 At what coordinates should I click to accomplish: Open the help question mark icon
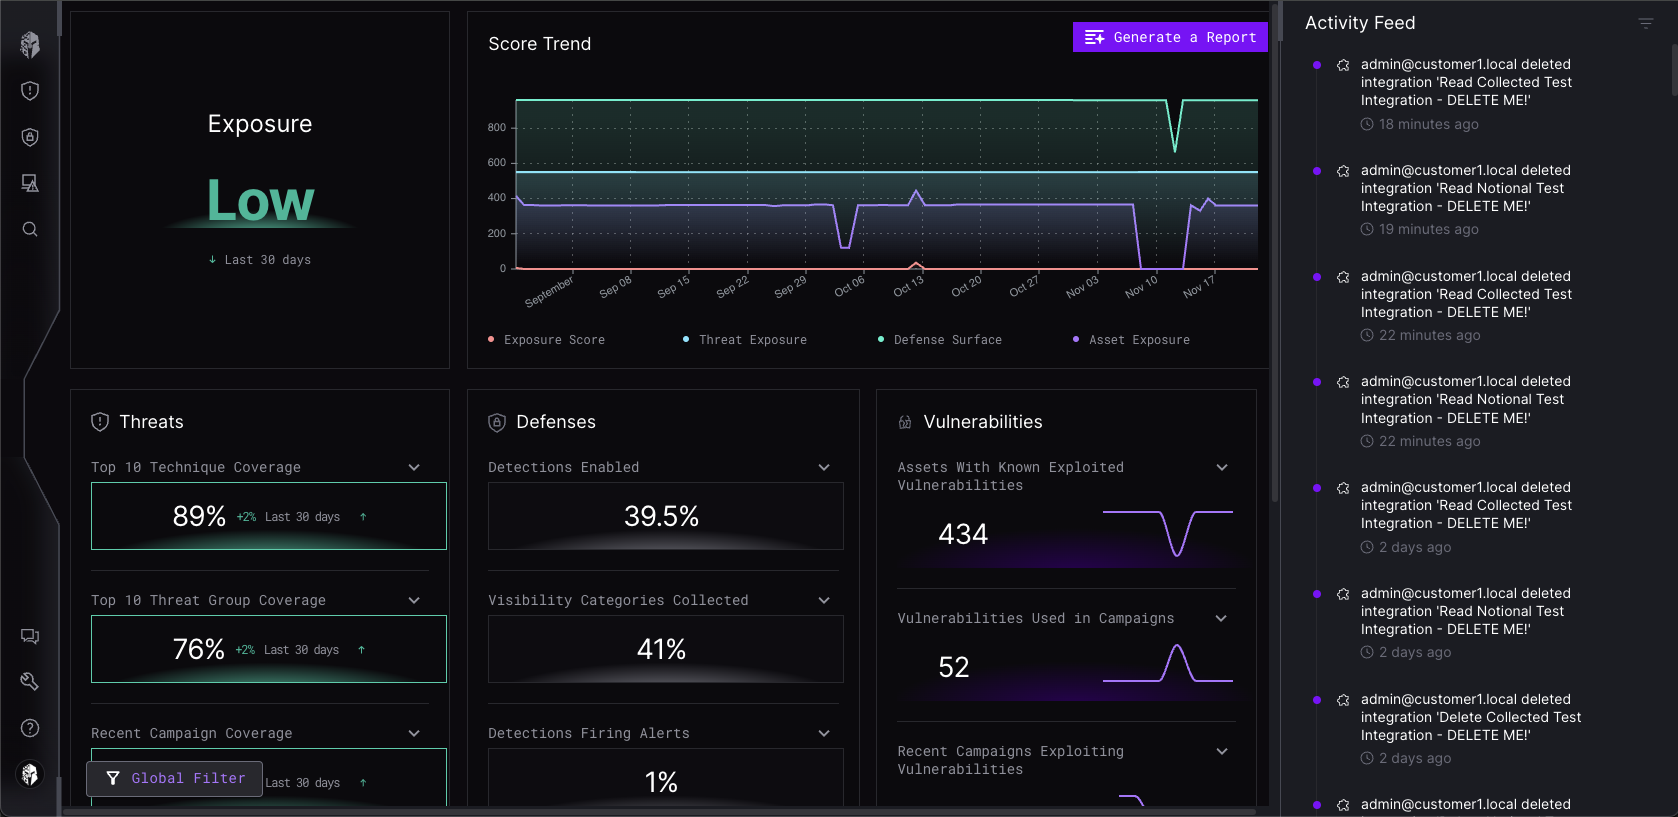[30, 728]
